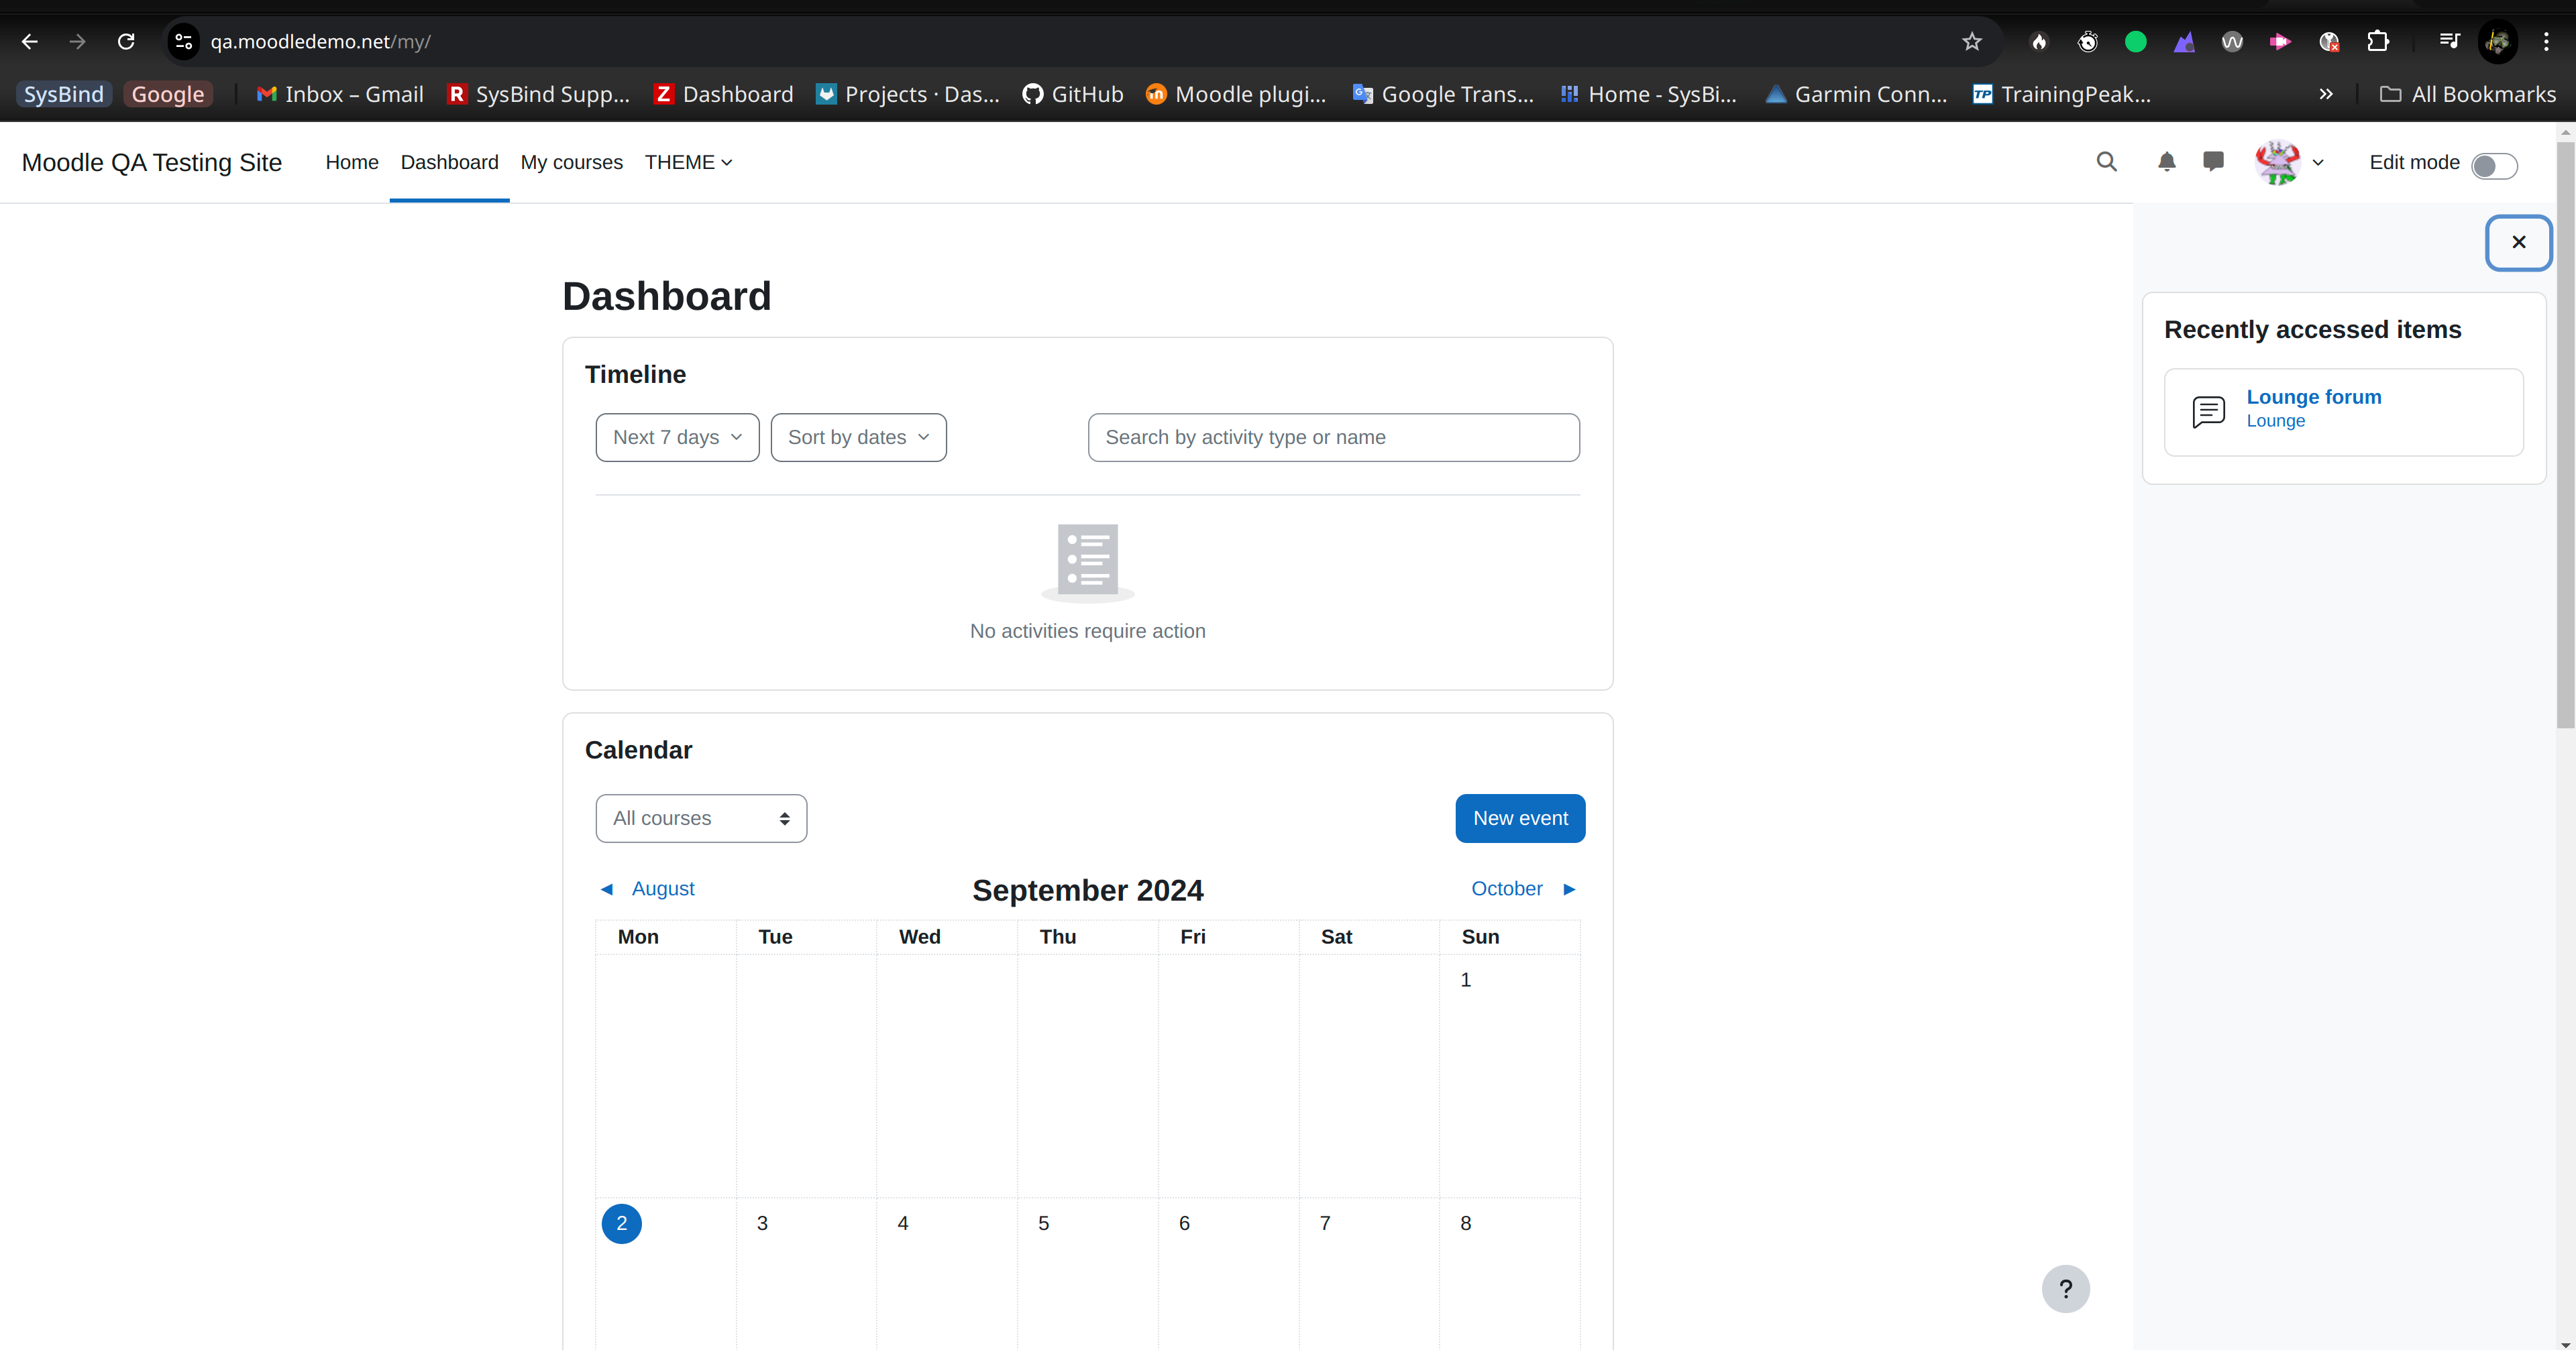
Task: Click the browser address bar URL
Action: coord(320,41)
